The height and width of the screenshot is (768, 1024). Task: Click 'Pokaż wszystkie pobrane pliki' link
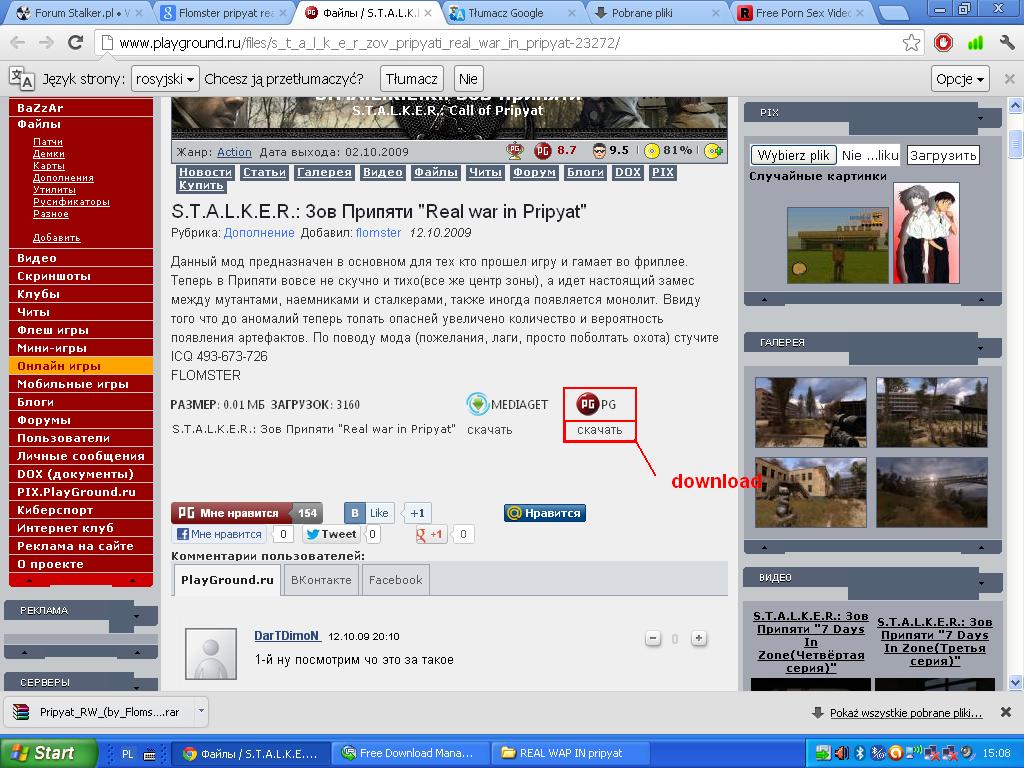coord(906,712)
